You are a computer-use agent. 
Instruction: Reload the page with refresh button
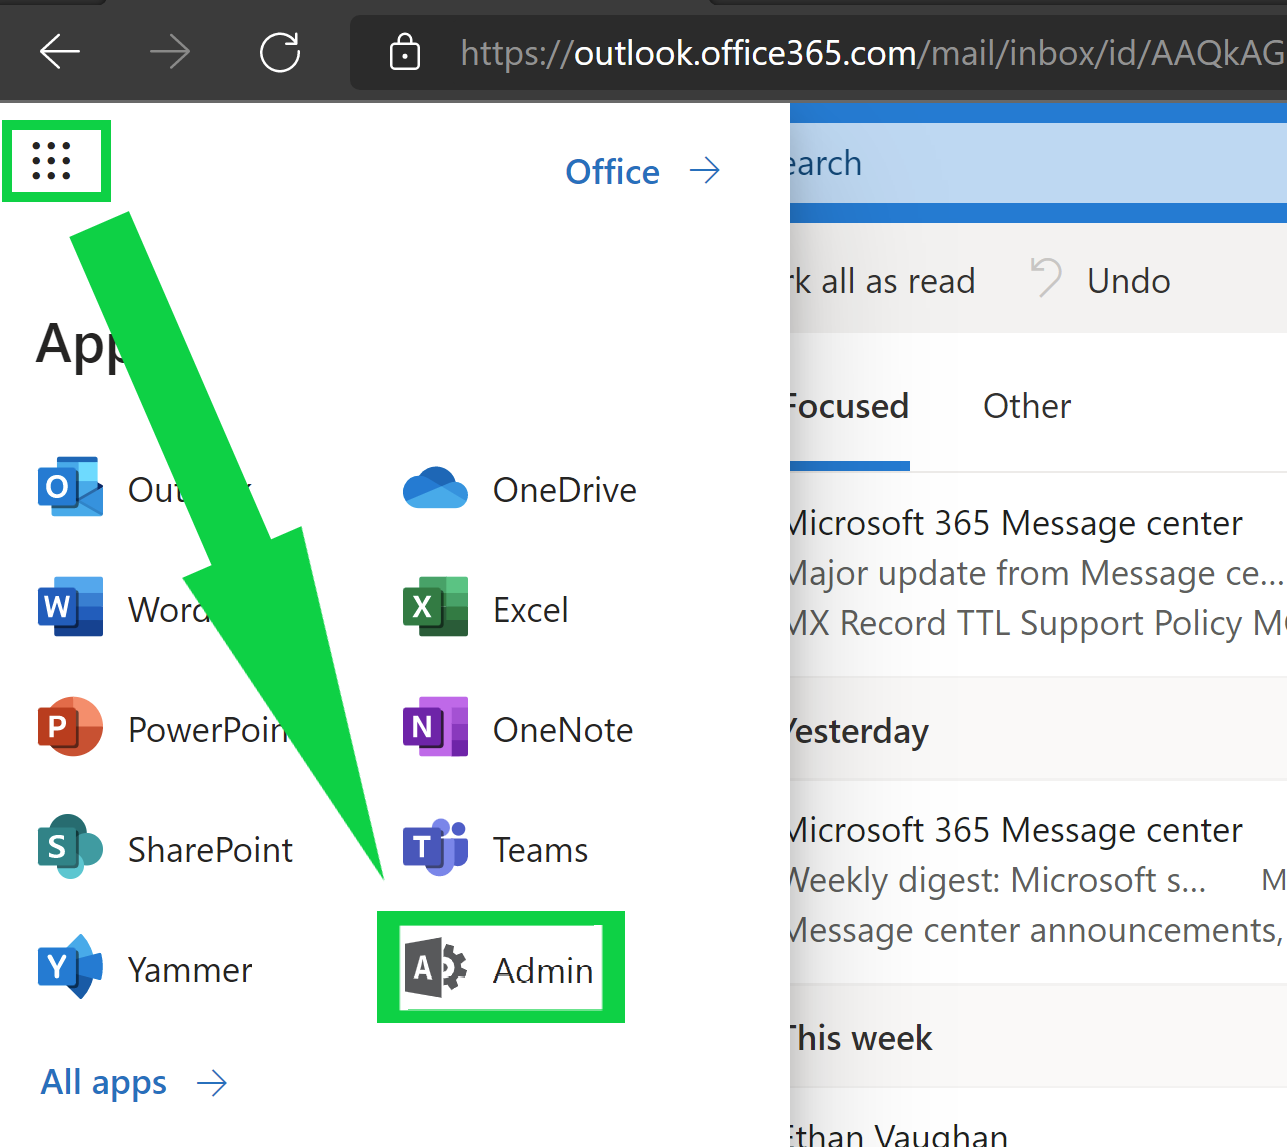pyautogui.click(x=280, y=52)
